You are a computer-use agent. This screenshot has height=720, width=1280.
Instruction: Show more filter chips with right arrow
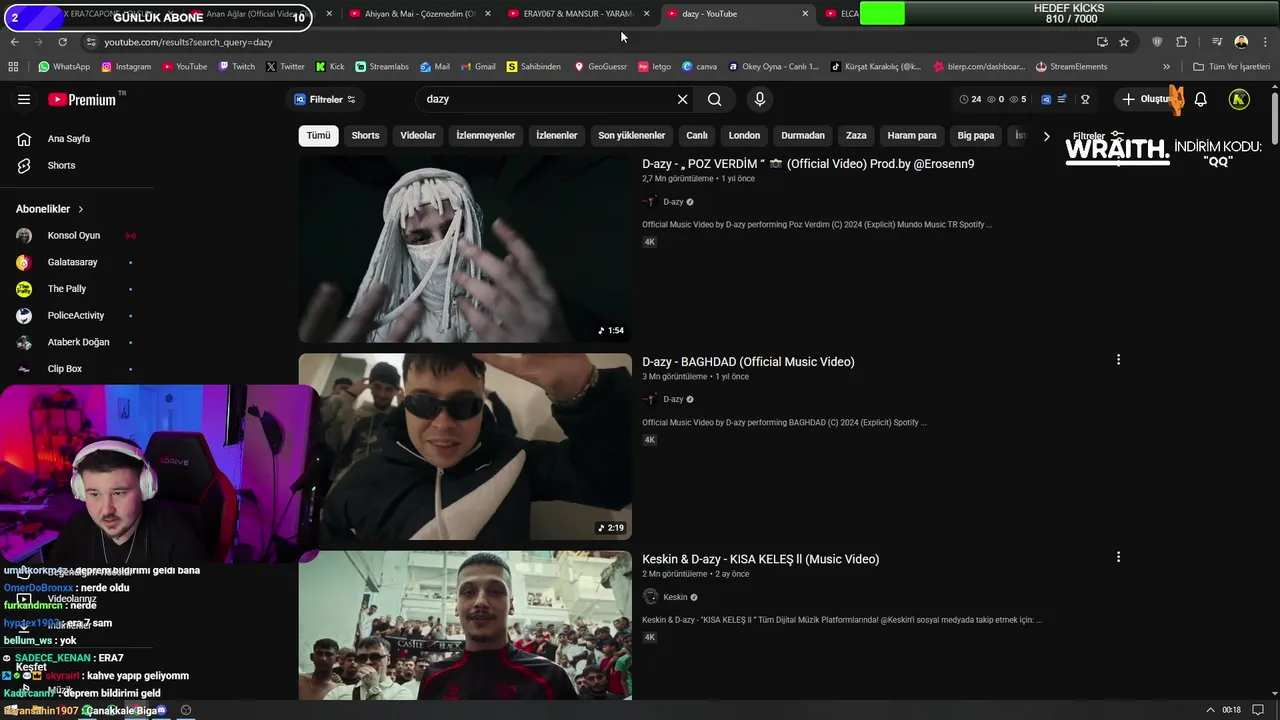(1046, 136)
